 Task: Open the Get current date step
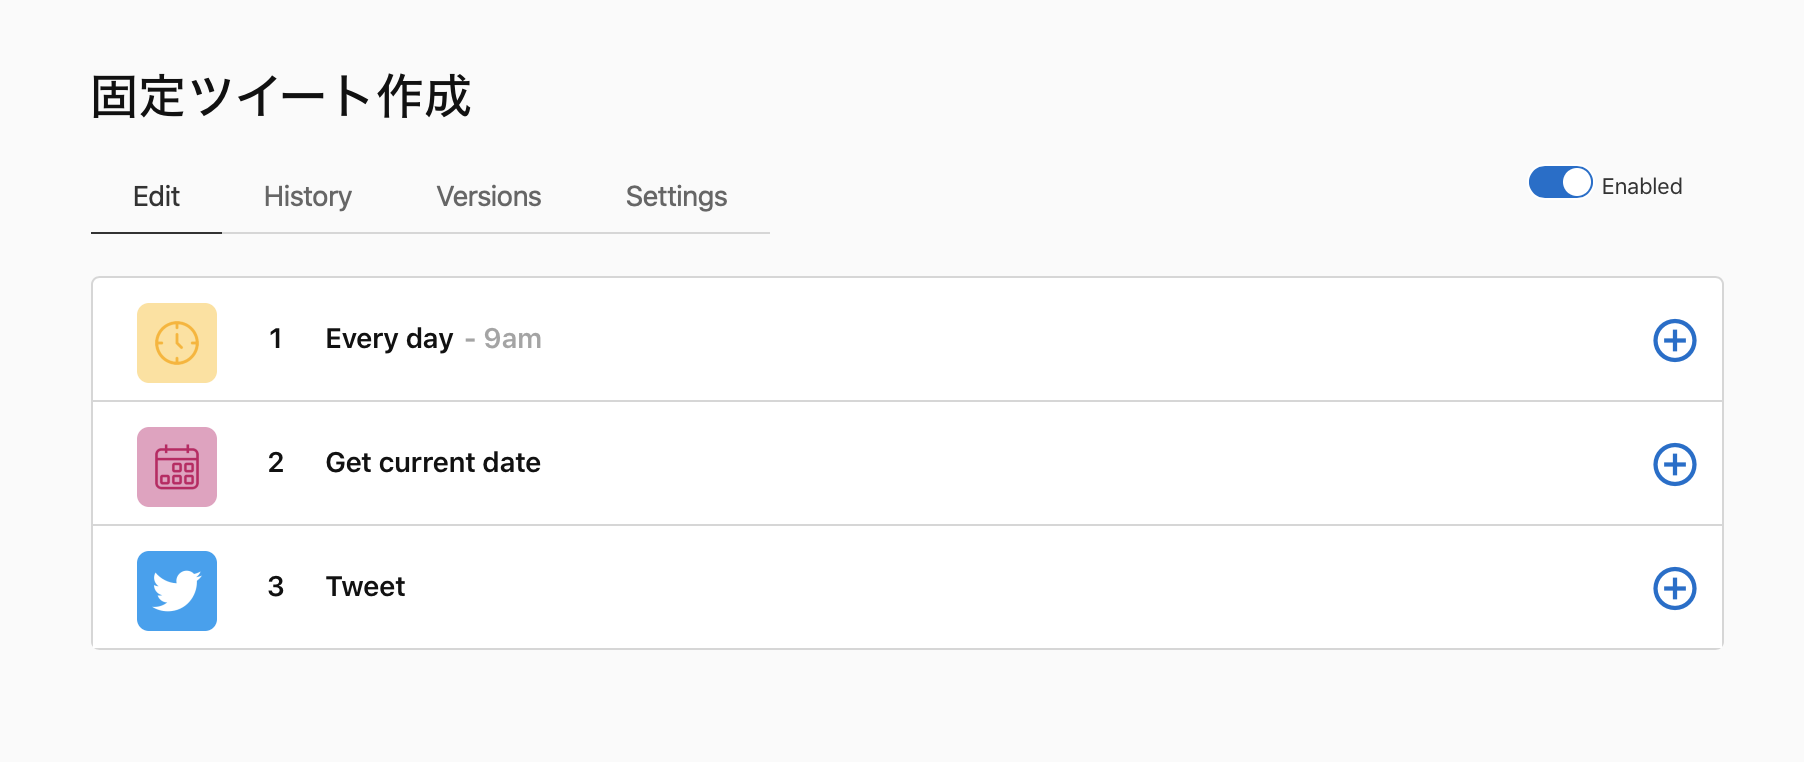coord(433,463)
